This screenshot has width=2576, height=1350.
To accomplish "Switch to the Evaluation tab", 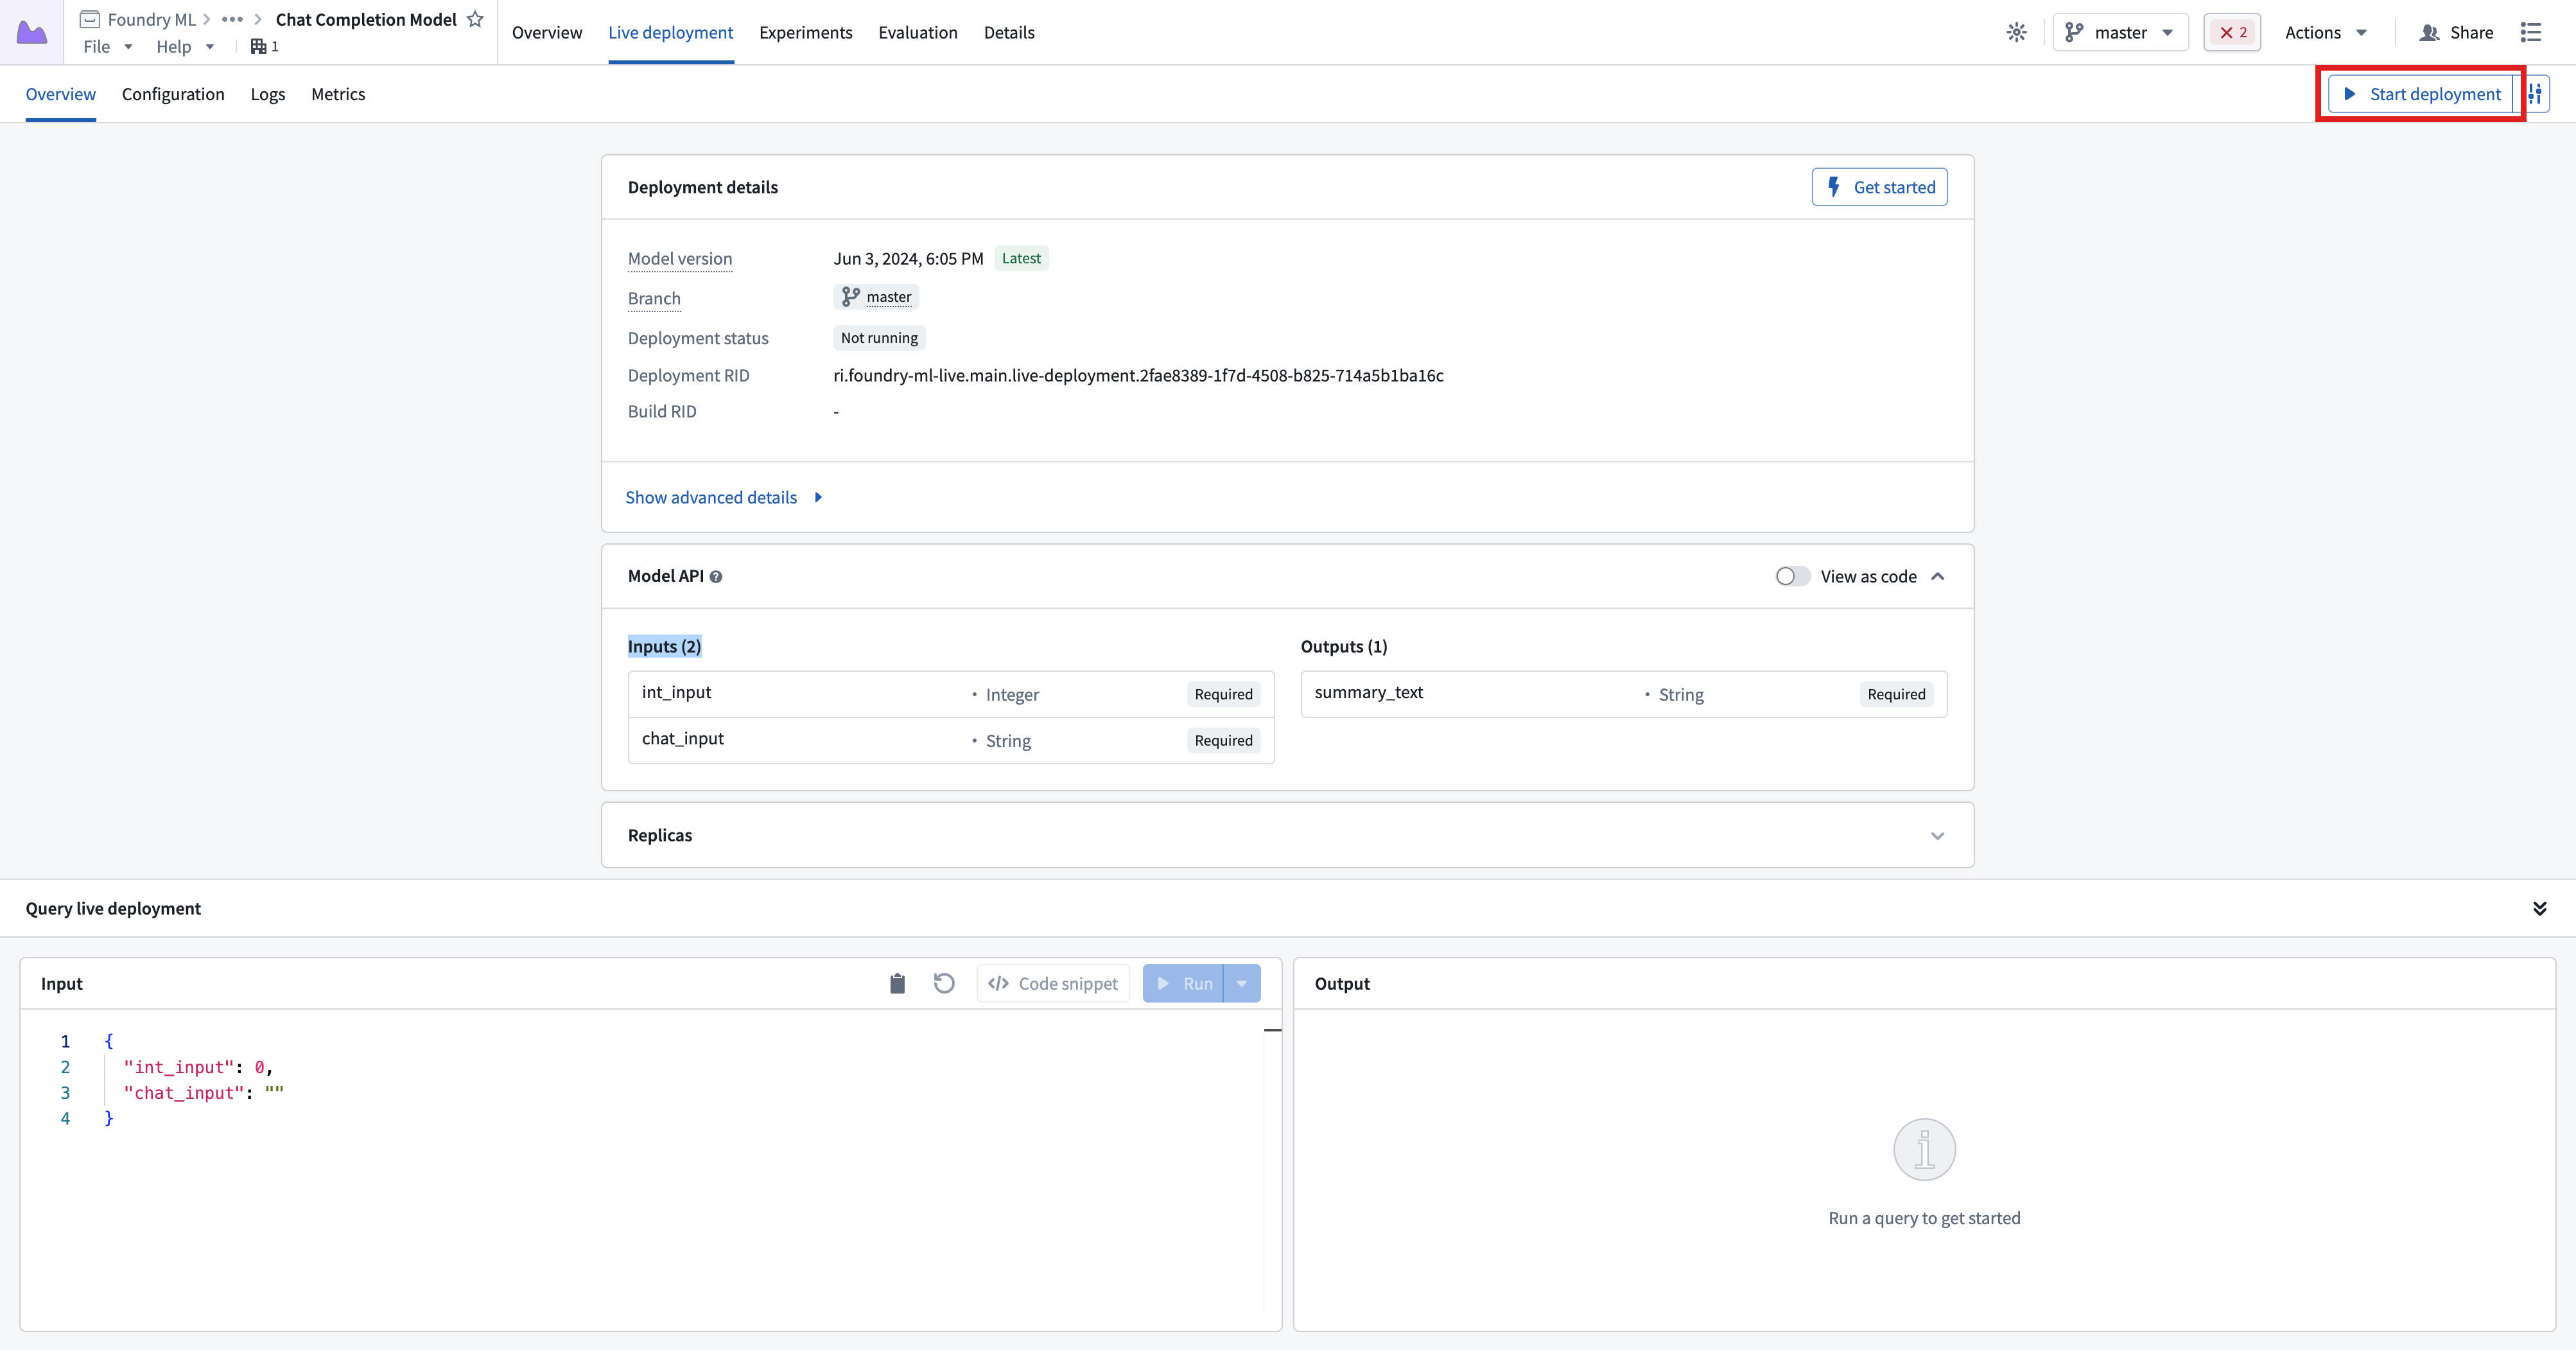I will pos(918,32).
